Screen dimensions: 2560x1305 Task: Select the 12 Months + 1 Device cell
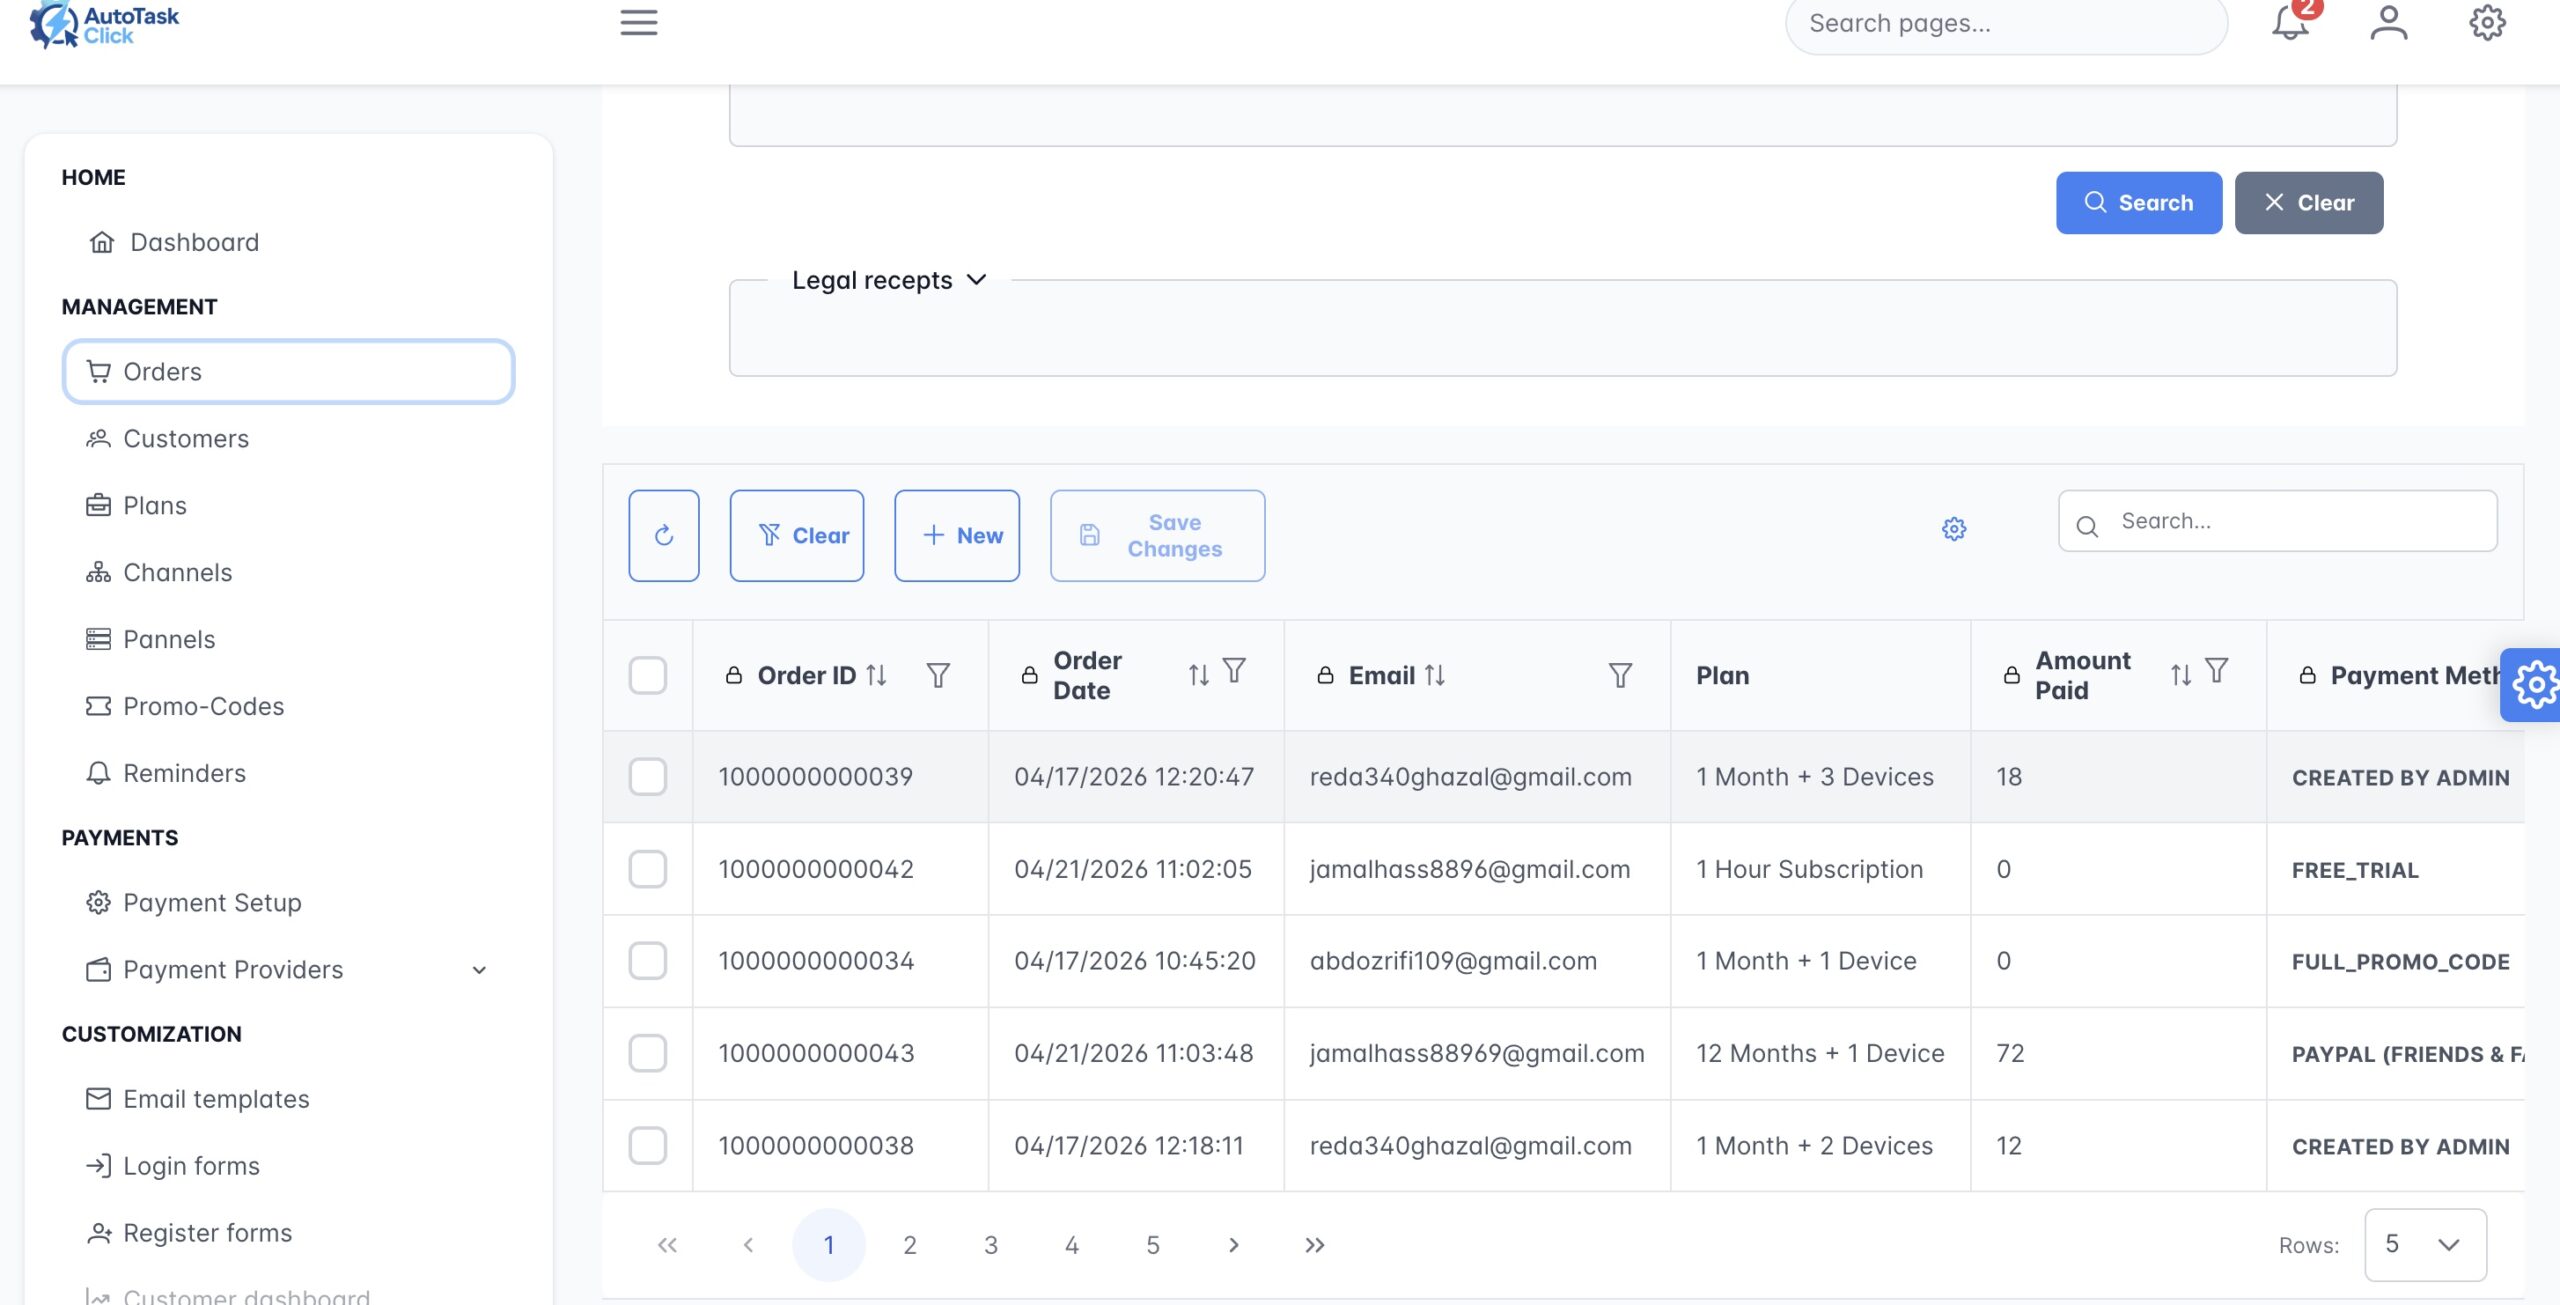[1820, 1053]
